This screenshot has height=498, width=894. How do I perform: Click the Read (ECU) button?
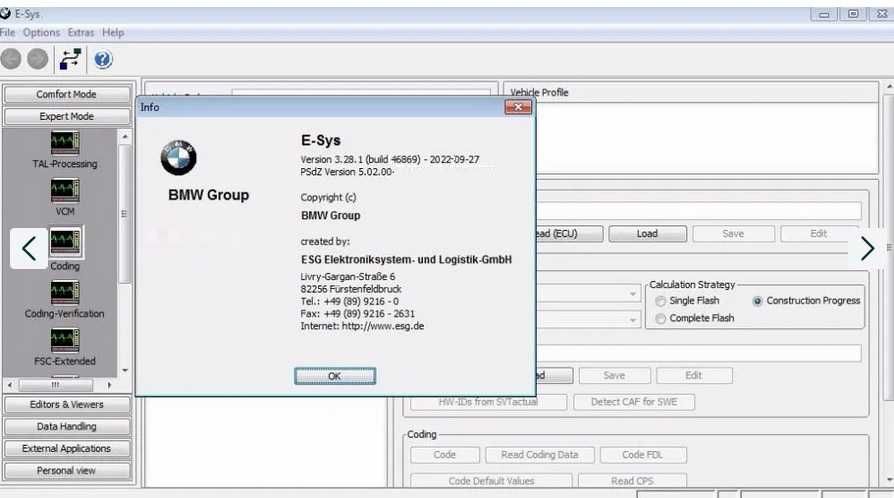point(569,234)
